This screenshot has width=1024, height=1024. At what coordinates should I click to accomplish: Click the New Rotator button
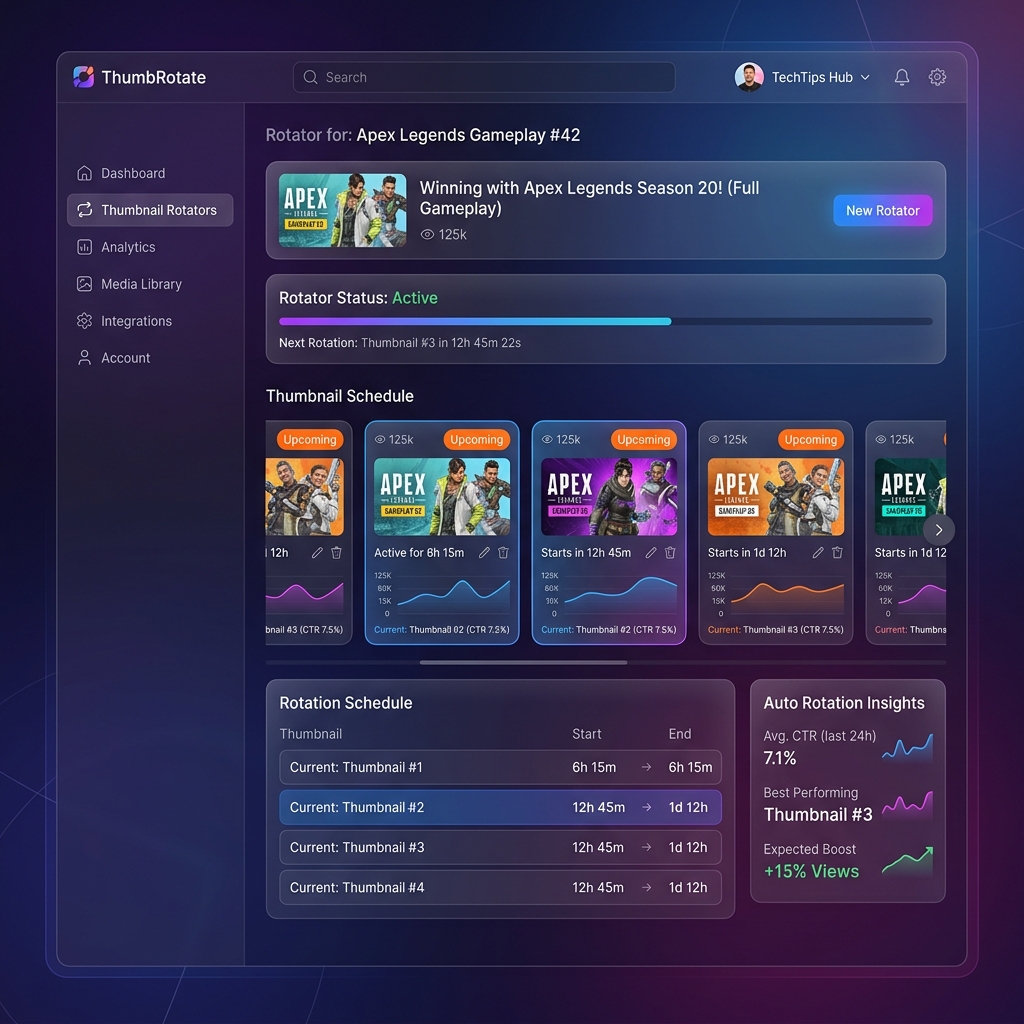pos(882,210)
